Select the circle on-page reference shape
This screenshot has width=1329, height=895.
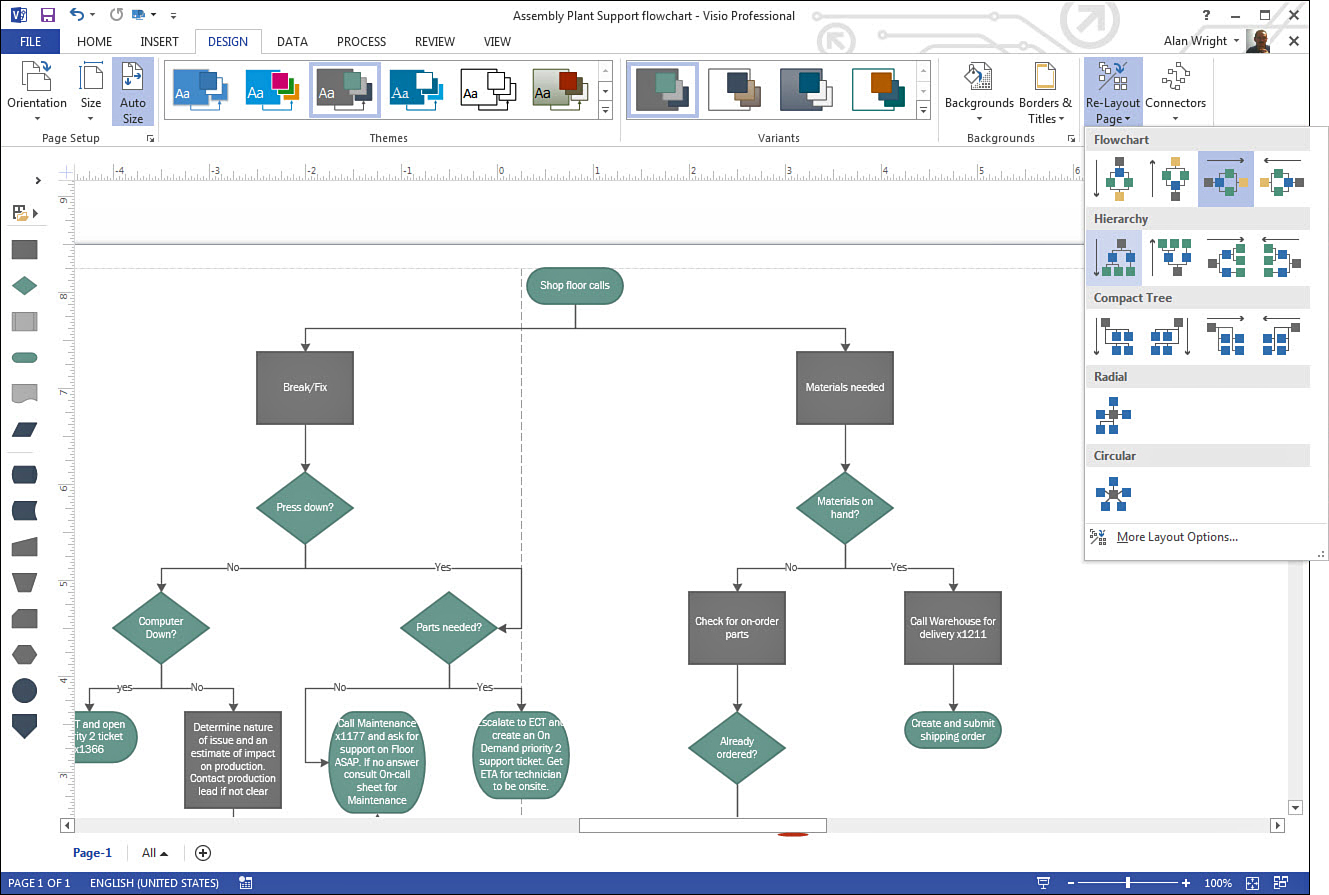pyautogui.click(x=24, y=690)
